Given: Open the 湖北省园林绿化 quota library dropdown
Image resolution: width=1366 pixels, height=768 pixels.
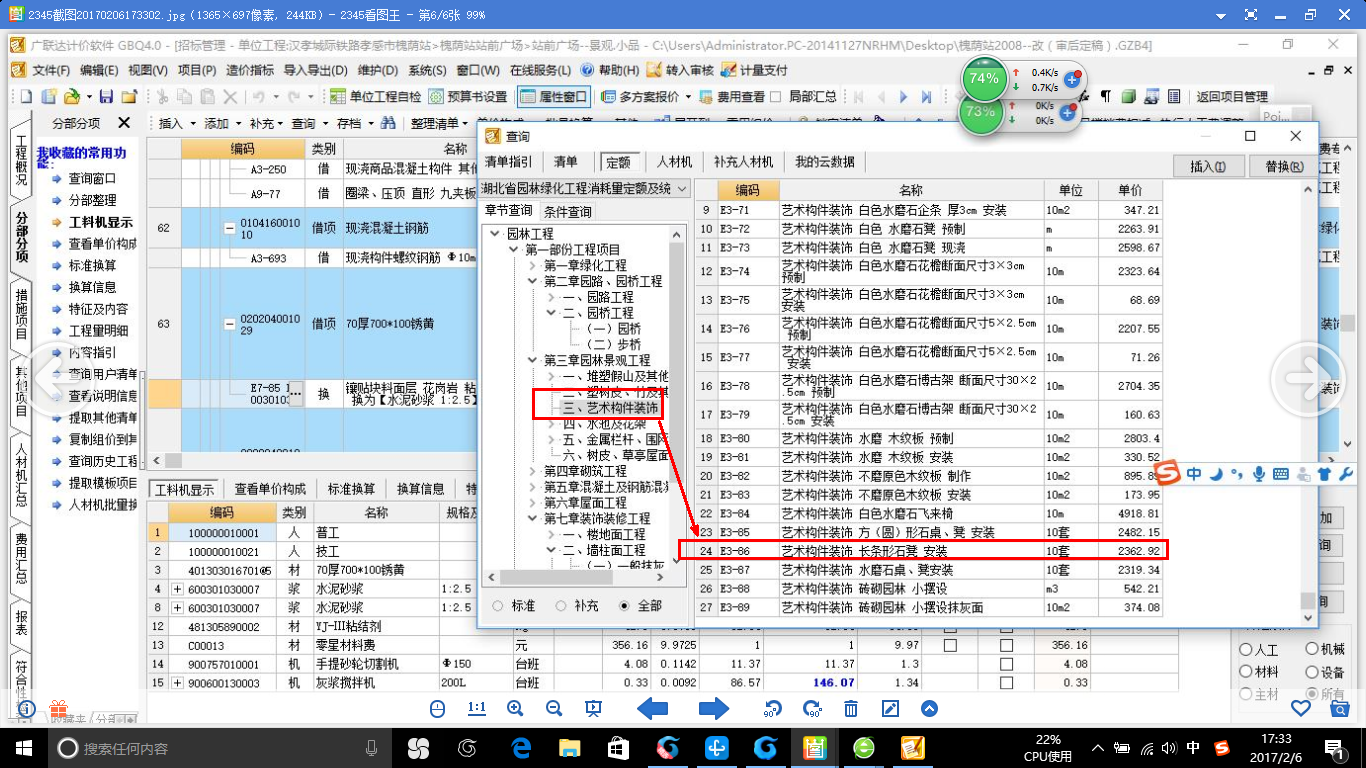Looking at the screenshot, I should point(681,189).
